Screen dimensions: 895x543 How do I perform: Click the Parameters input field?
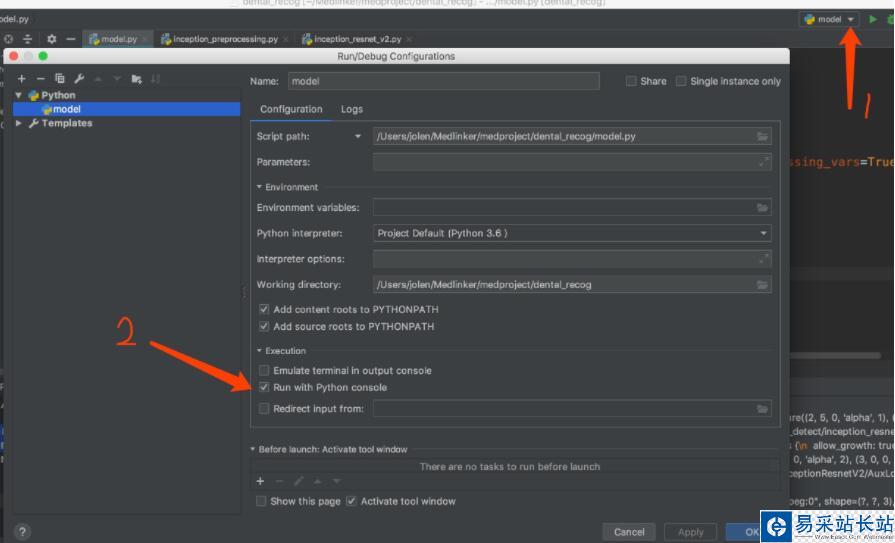572,162
